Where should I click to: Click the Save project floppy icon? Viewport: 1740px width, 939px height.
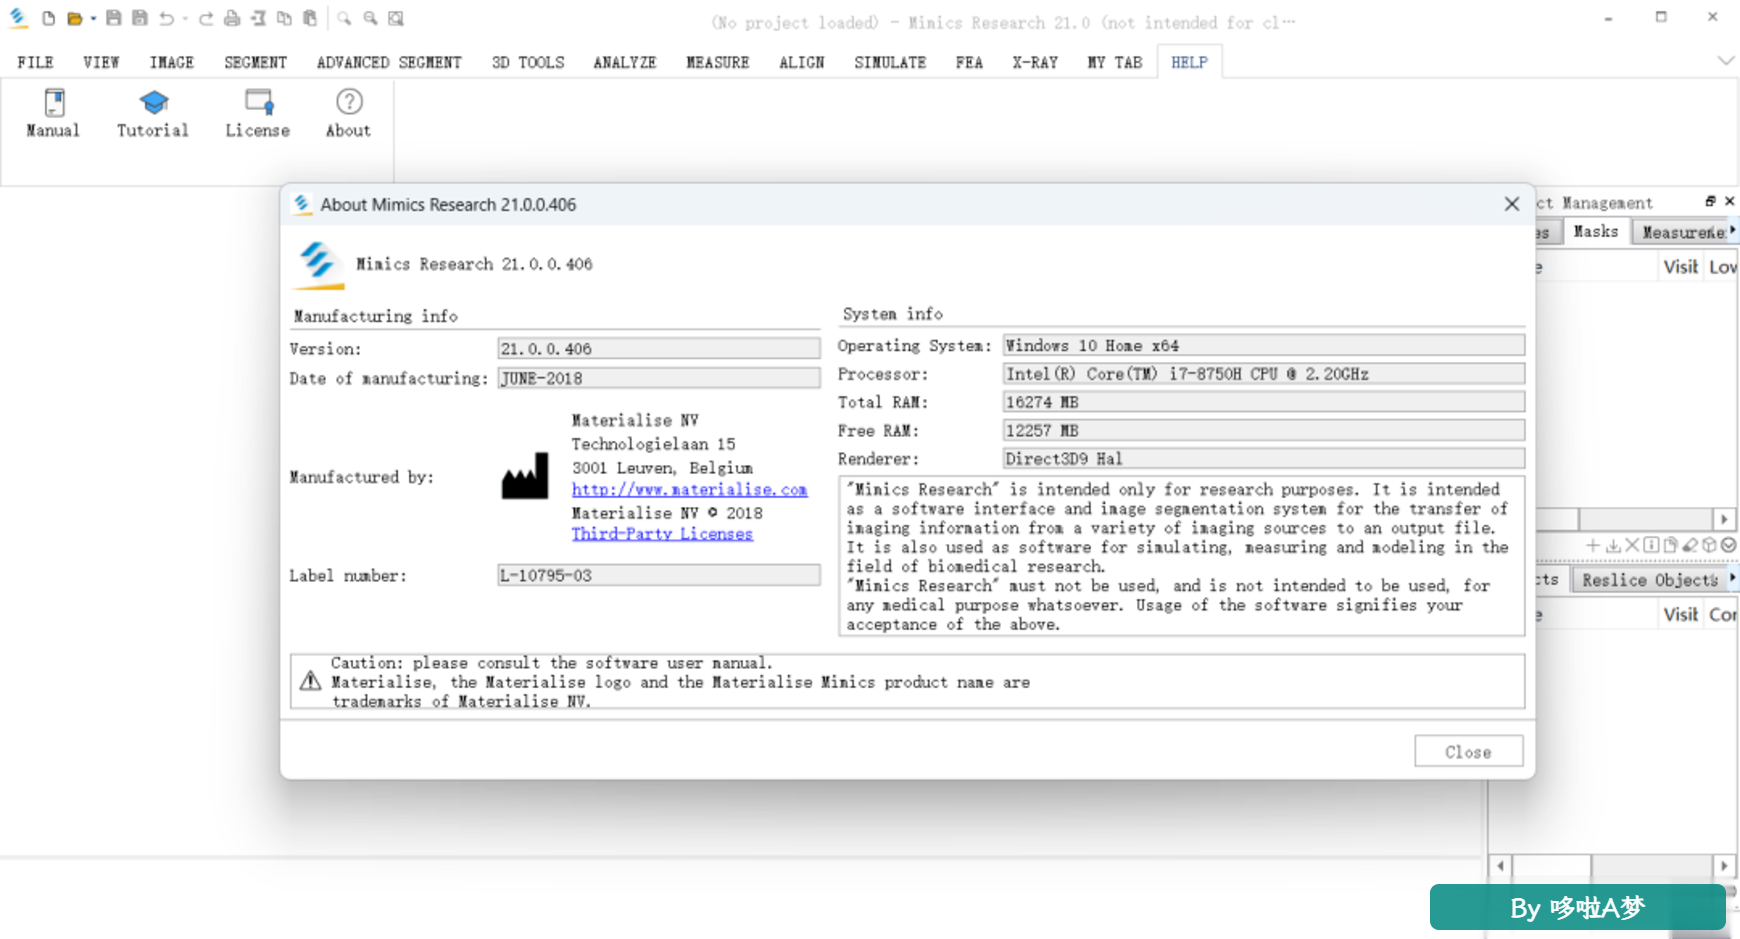(x=113, y=18)
